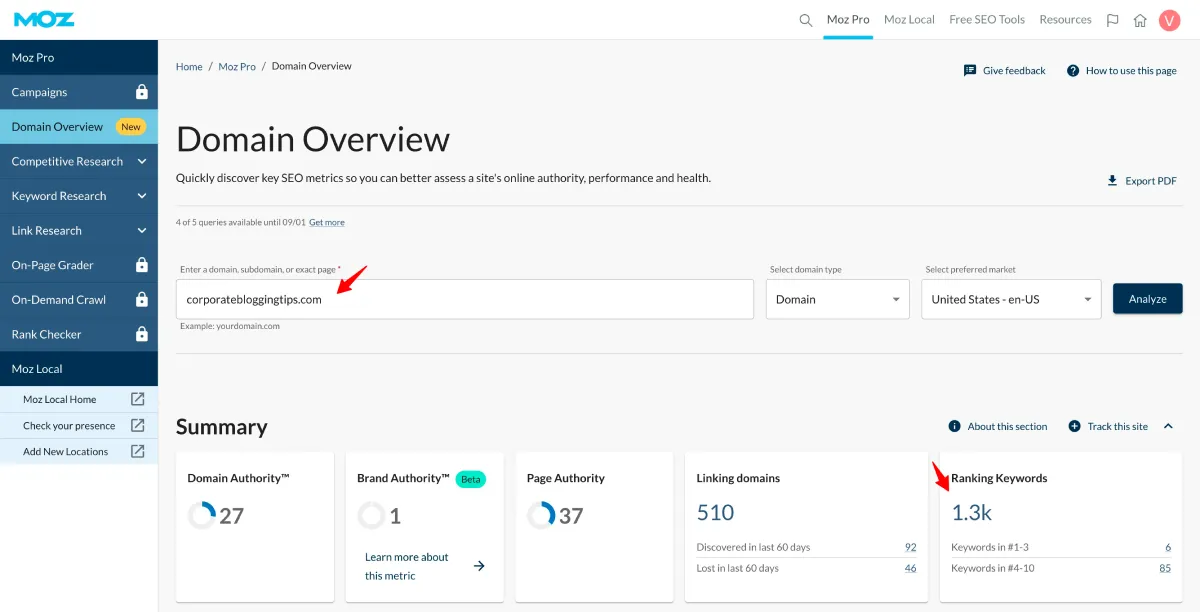The width and height of the screenshot is (1200, 612).
Task: Click the On-Page Grader lock icon
Action: tap(142, 265)
